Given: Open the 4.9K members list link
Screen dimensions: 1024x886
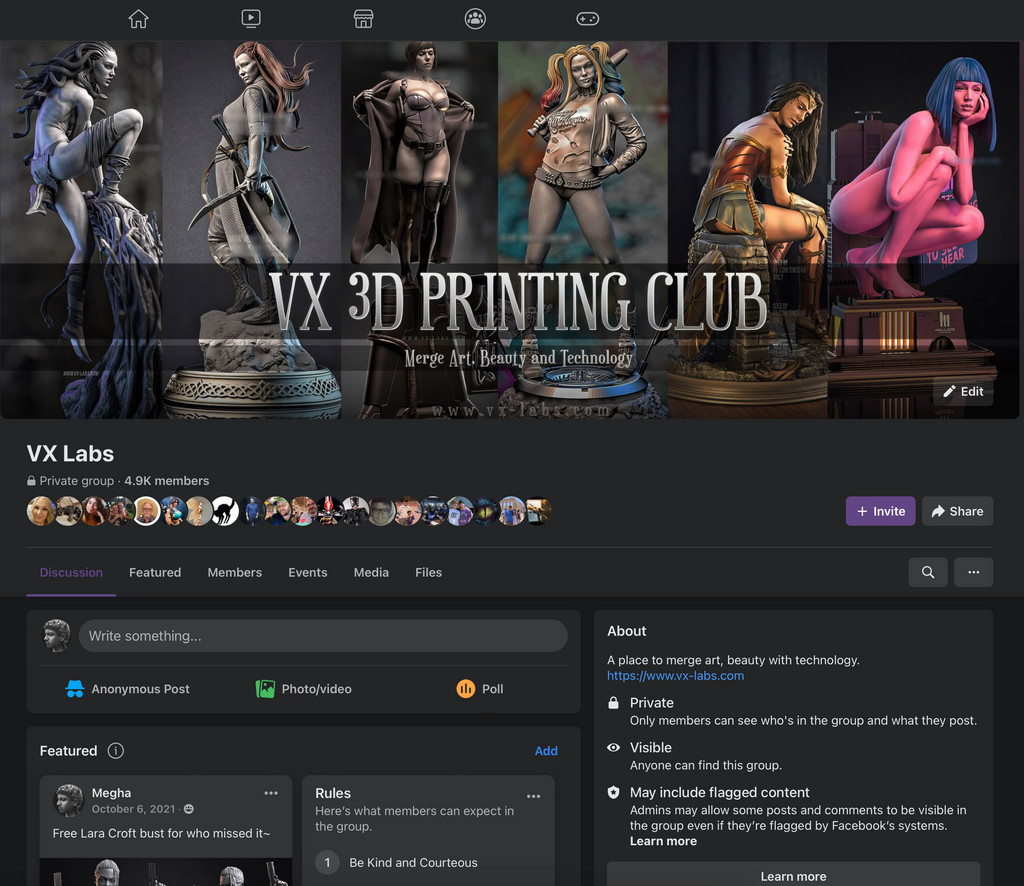Looking at the screenshot, I should pos(167,481).
